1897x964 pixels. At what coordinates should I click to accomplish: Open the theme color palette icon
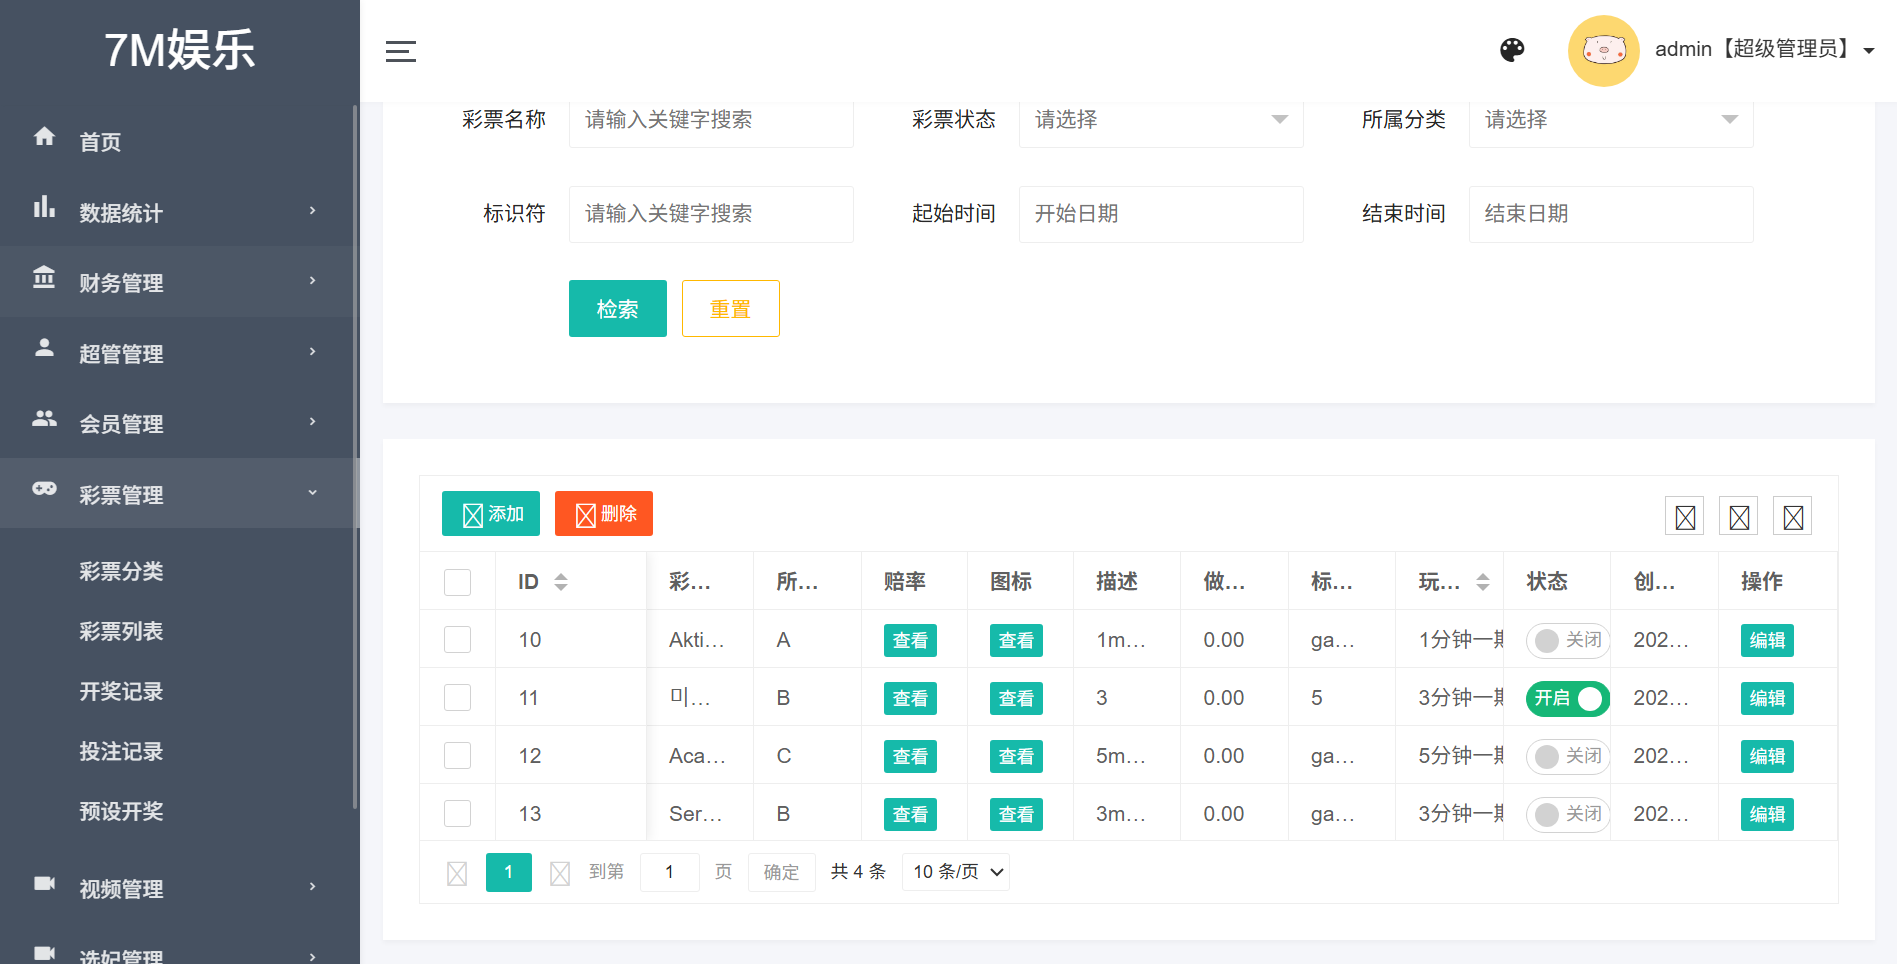point(1512,50)
